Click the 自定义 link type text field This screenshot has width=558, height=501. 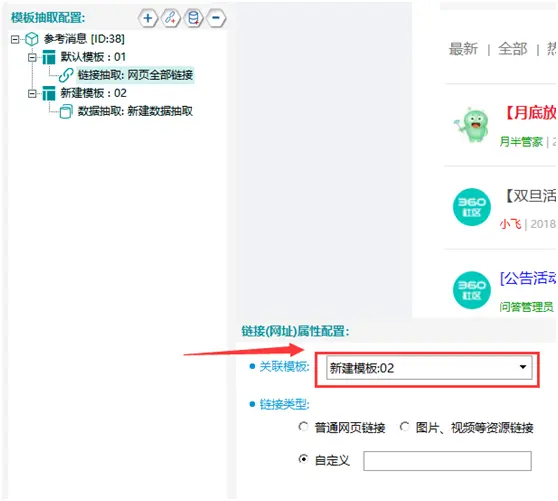447,461
